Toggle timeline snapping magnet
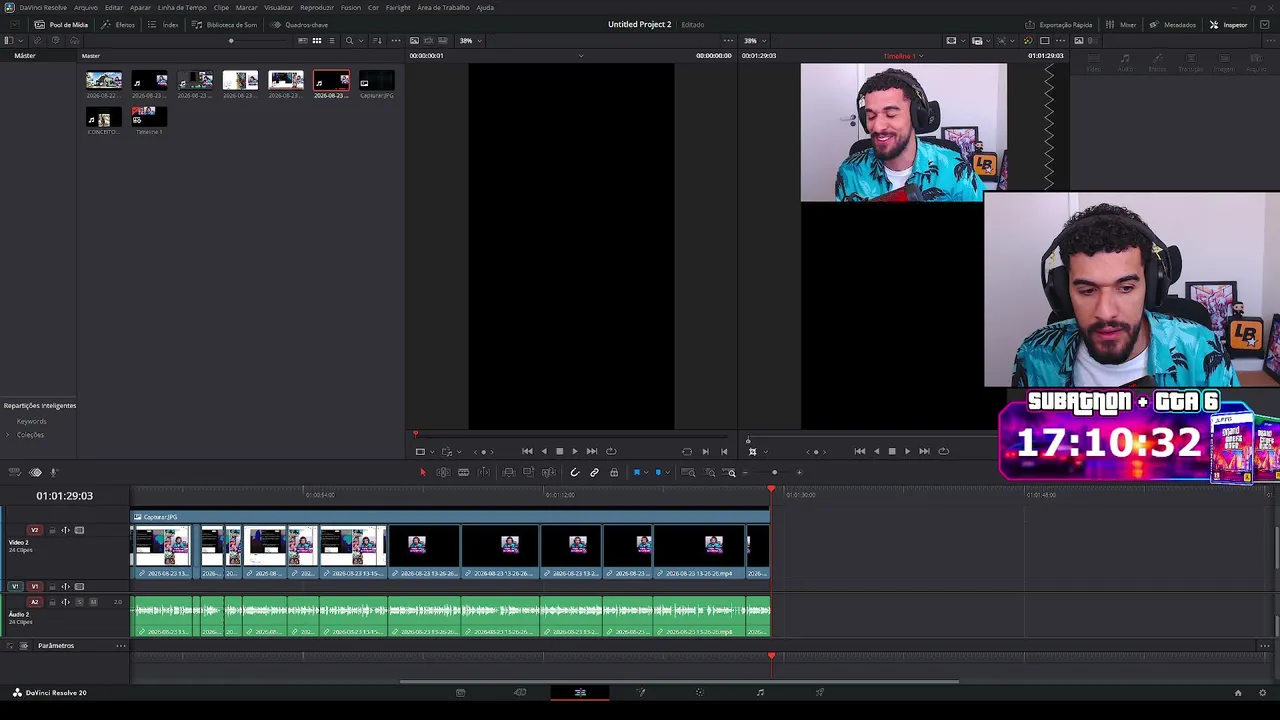The image size is (1280, 720). 574,472
